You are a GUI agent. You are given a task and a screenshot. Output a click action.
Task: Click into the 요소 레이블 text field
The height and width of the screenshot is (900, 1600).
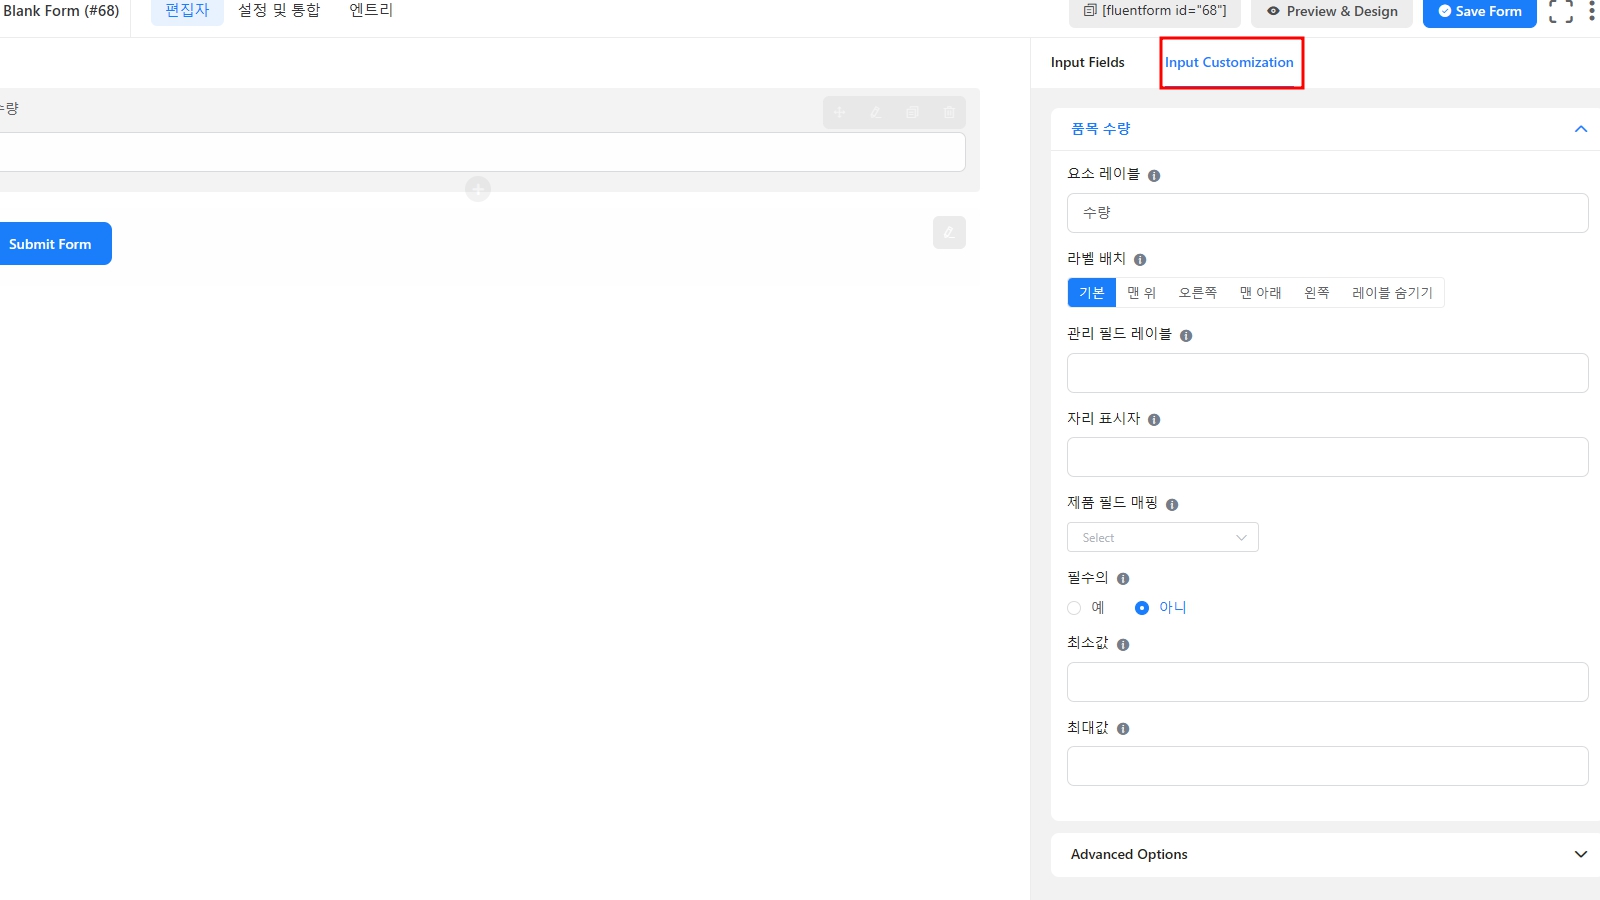tap(1327, 213)
